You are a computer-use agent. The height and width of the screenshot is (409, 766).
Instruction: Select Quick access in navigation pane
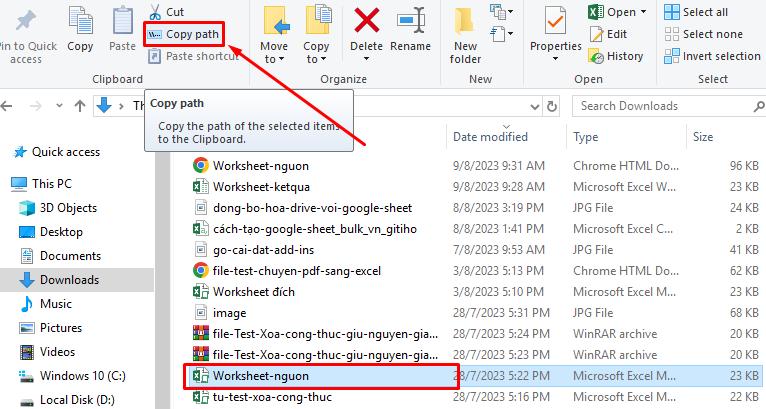click(57, 152)
